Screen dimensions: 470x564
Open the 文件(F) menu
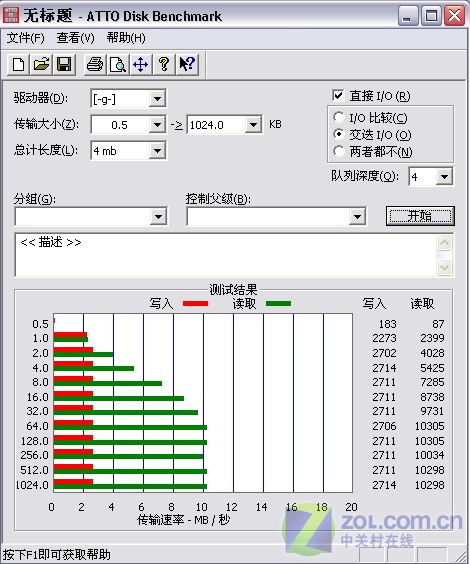tap(26, 38)
